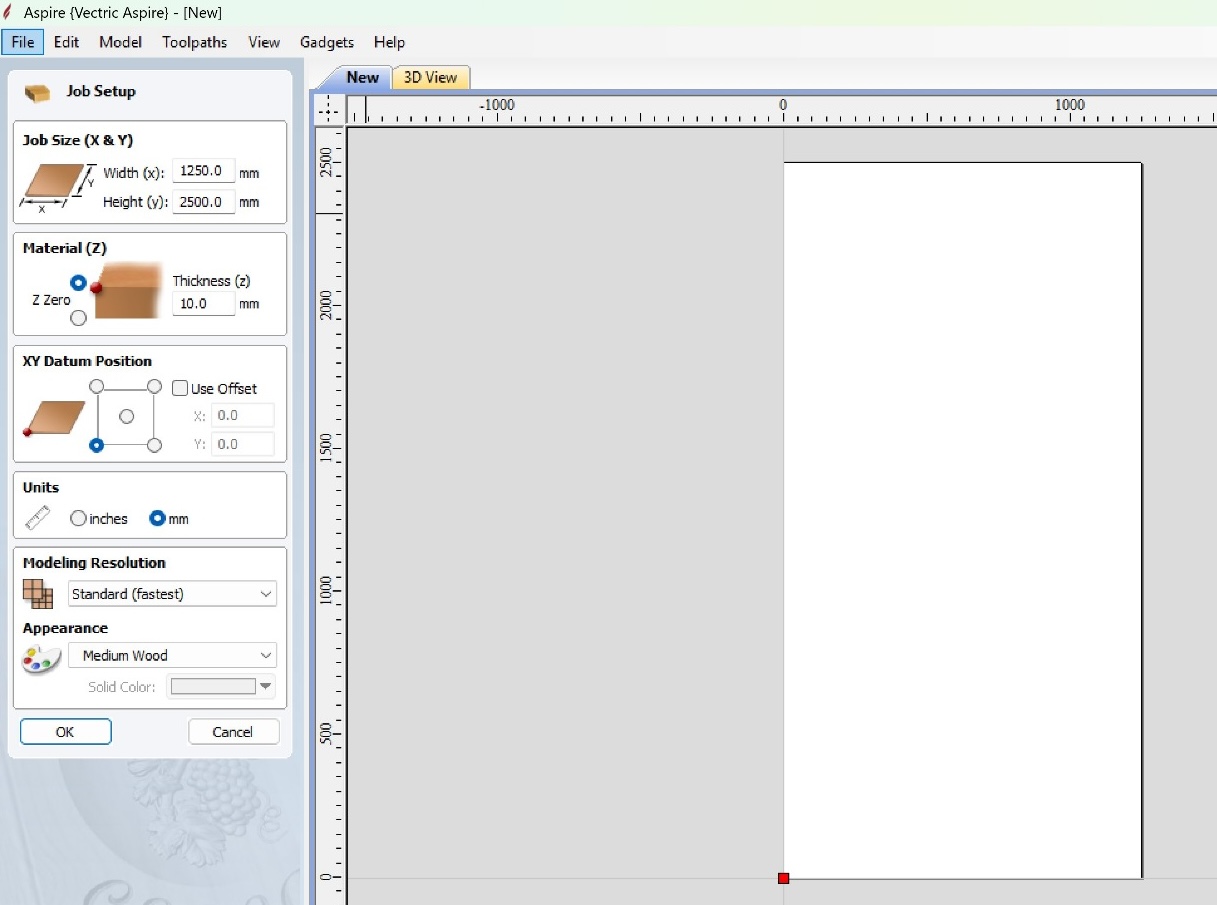The width and height of the screenshot is (1217, 905).
Task: Open the Edit menu
Action: [x=67, y=42]
